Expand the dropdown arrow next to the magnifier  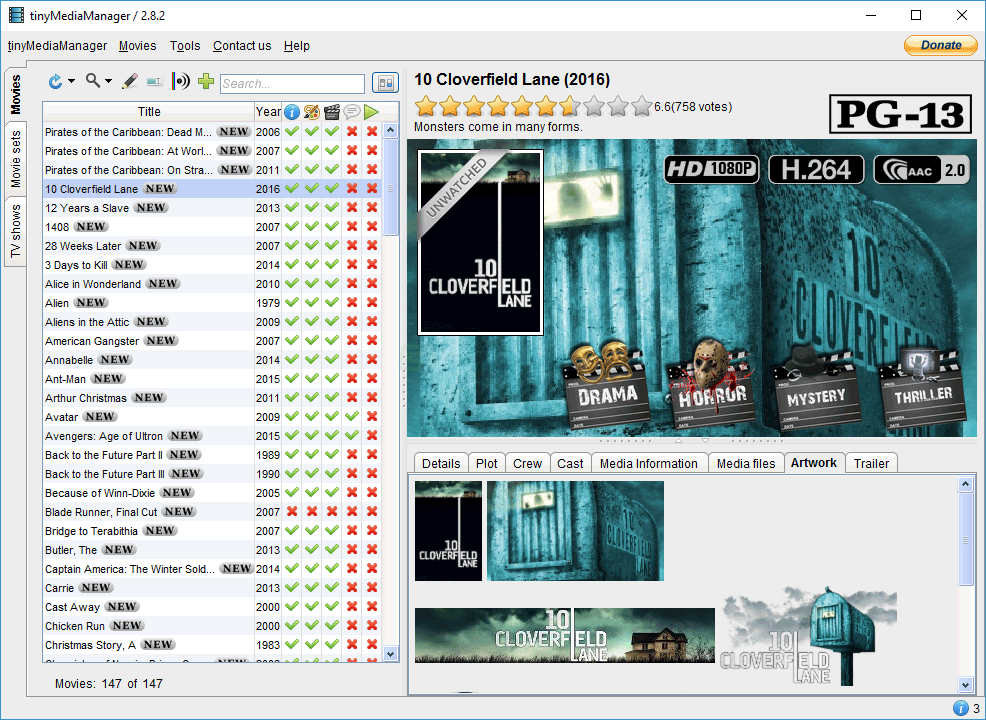(x=108, y=82)
